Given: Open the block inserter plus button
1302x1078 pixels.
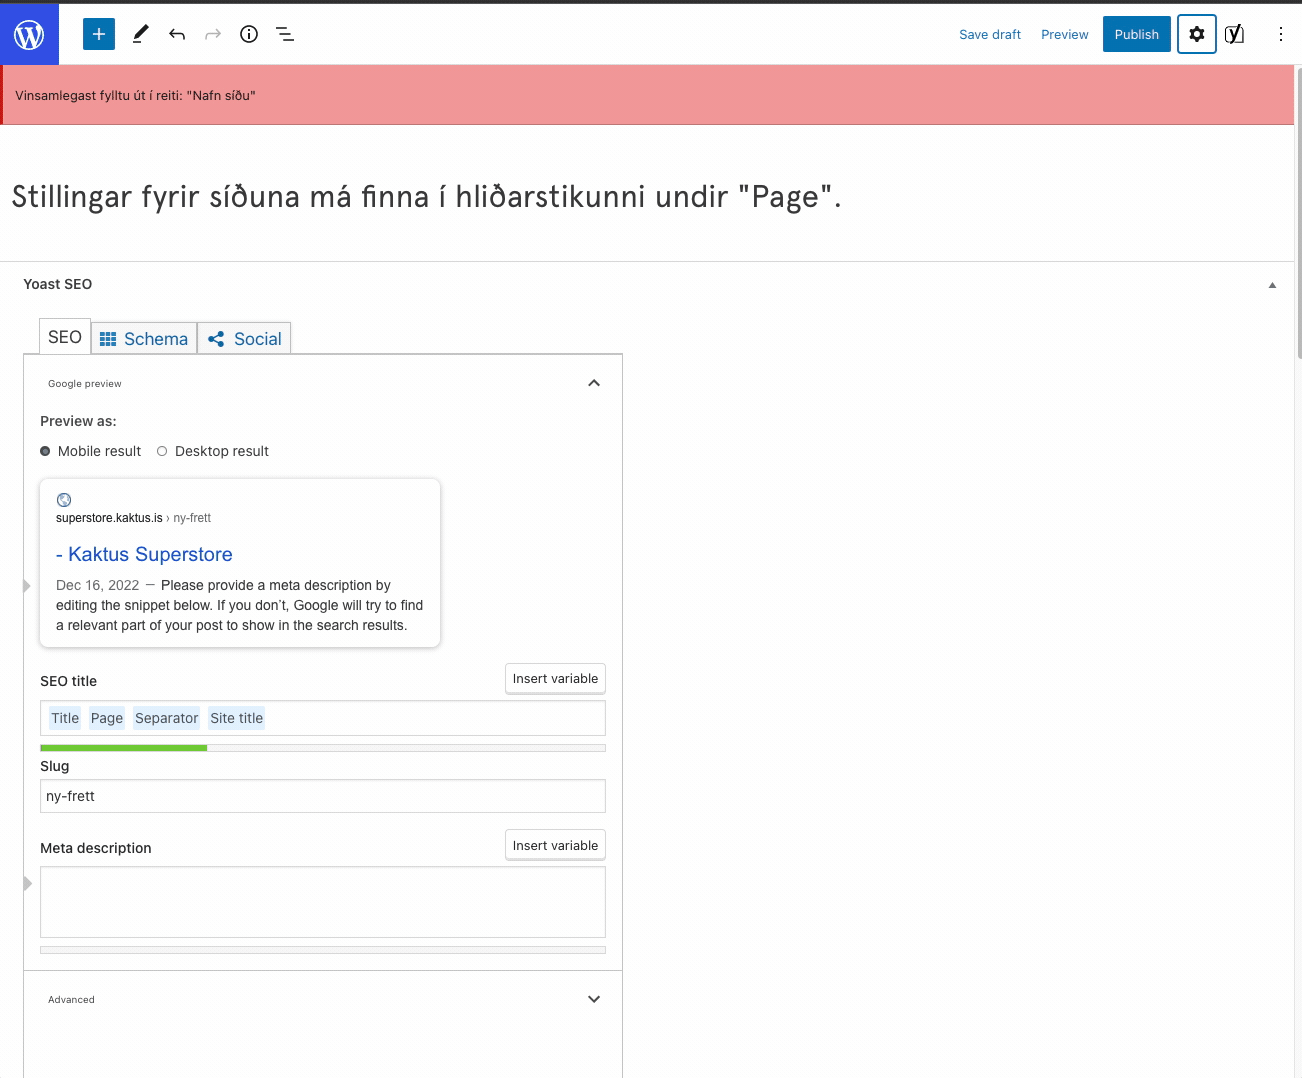Looking at the screenshot, I should (x=99, y=34).
